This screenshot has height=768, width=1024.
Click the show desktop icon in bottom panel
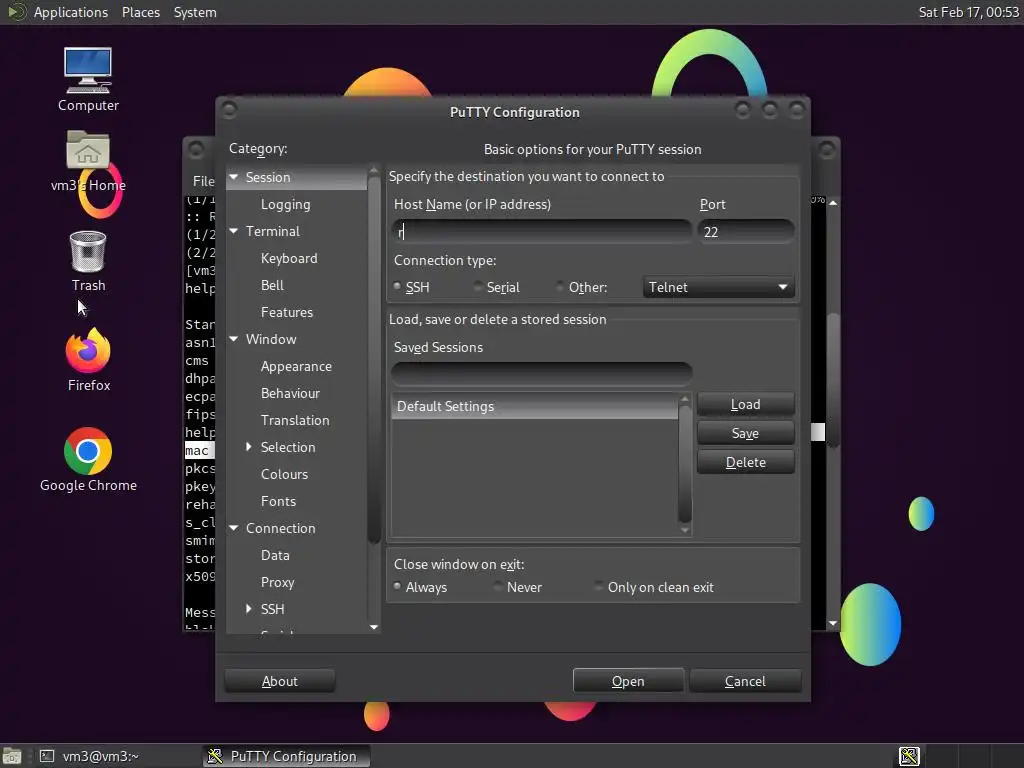[12, 756]
